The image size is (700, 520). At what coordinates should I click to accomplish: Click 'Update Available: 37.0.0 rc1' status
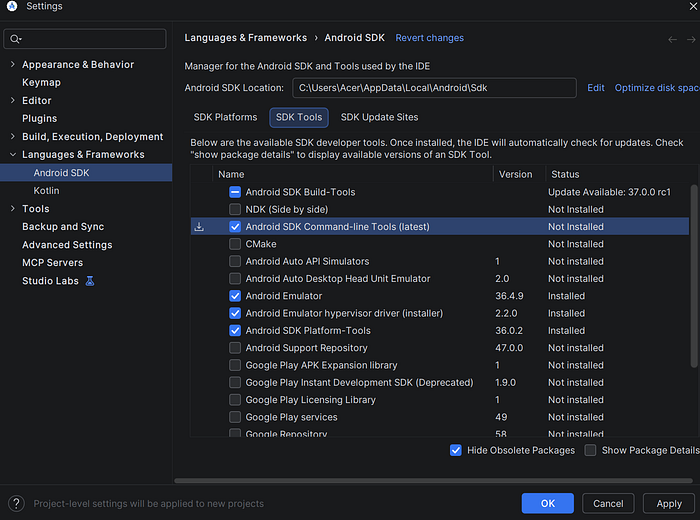[609, 192]
